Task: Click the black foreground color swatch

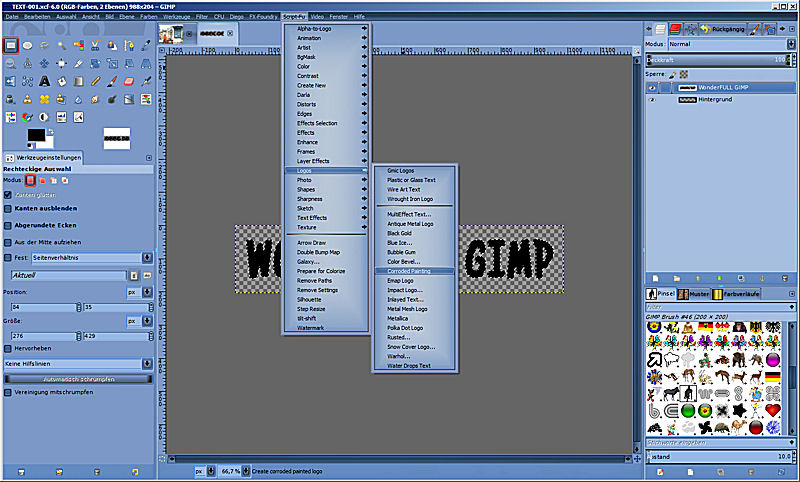Action: coord(36,135)
